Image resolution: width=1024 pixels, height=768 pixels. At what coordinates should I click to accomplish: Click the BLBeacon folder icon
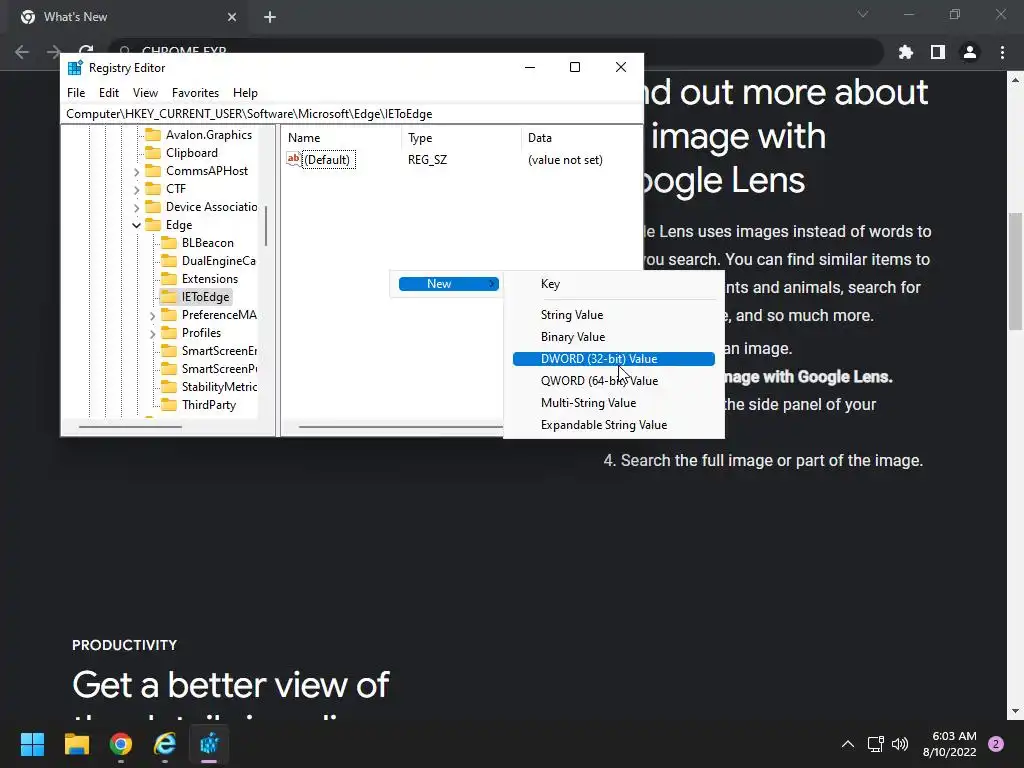[168, 243]
